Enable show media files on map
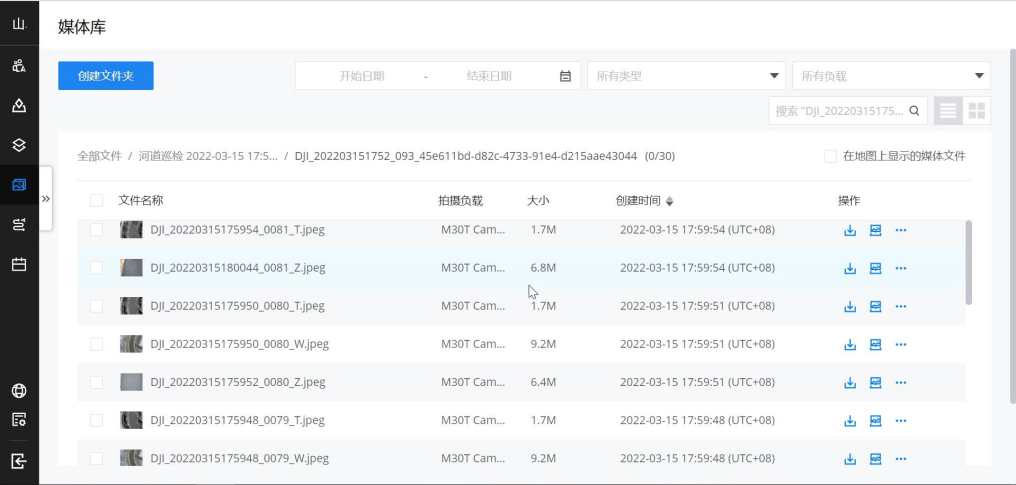1016x485 pixels. (830, 156)
